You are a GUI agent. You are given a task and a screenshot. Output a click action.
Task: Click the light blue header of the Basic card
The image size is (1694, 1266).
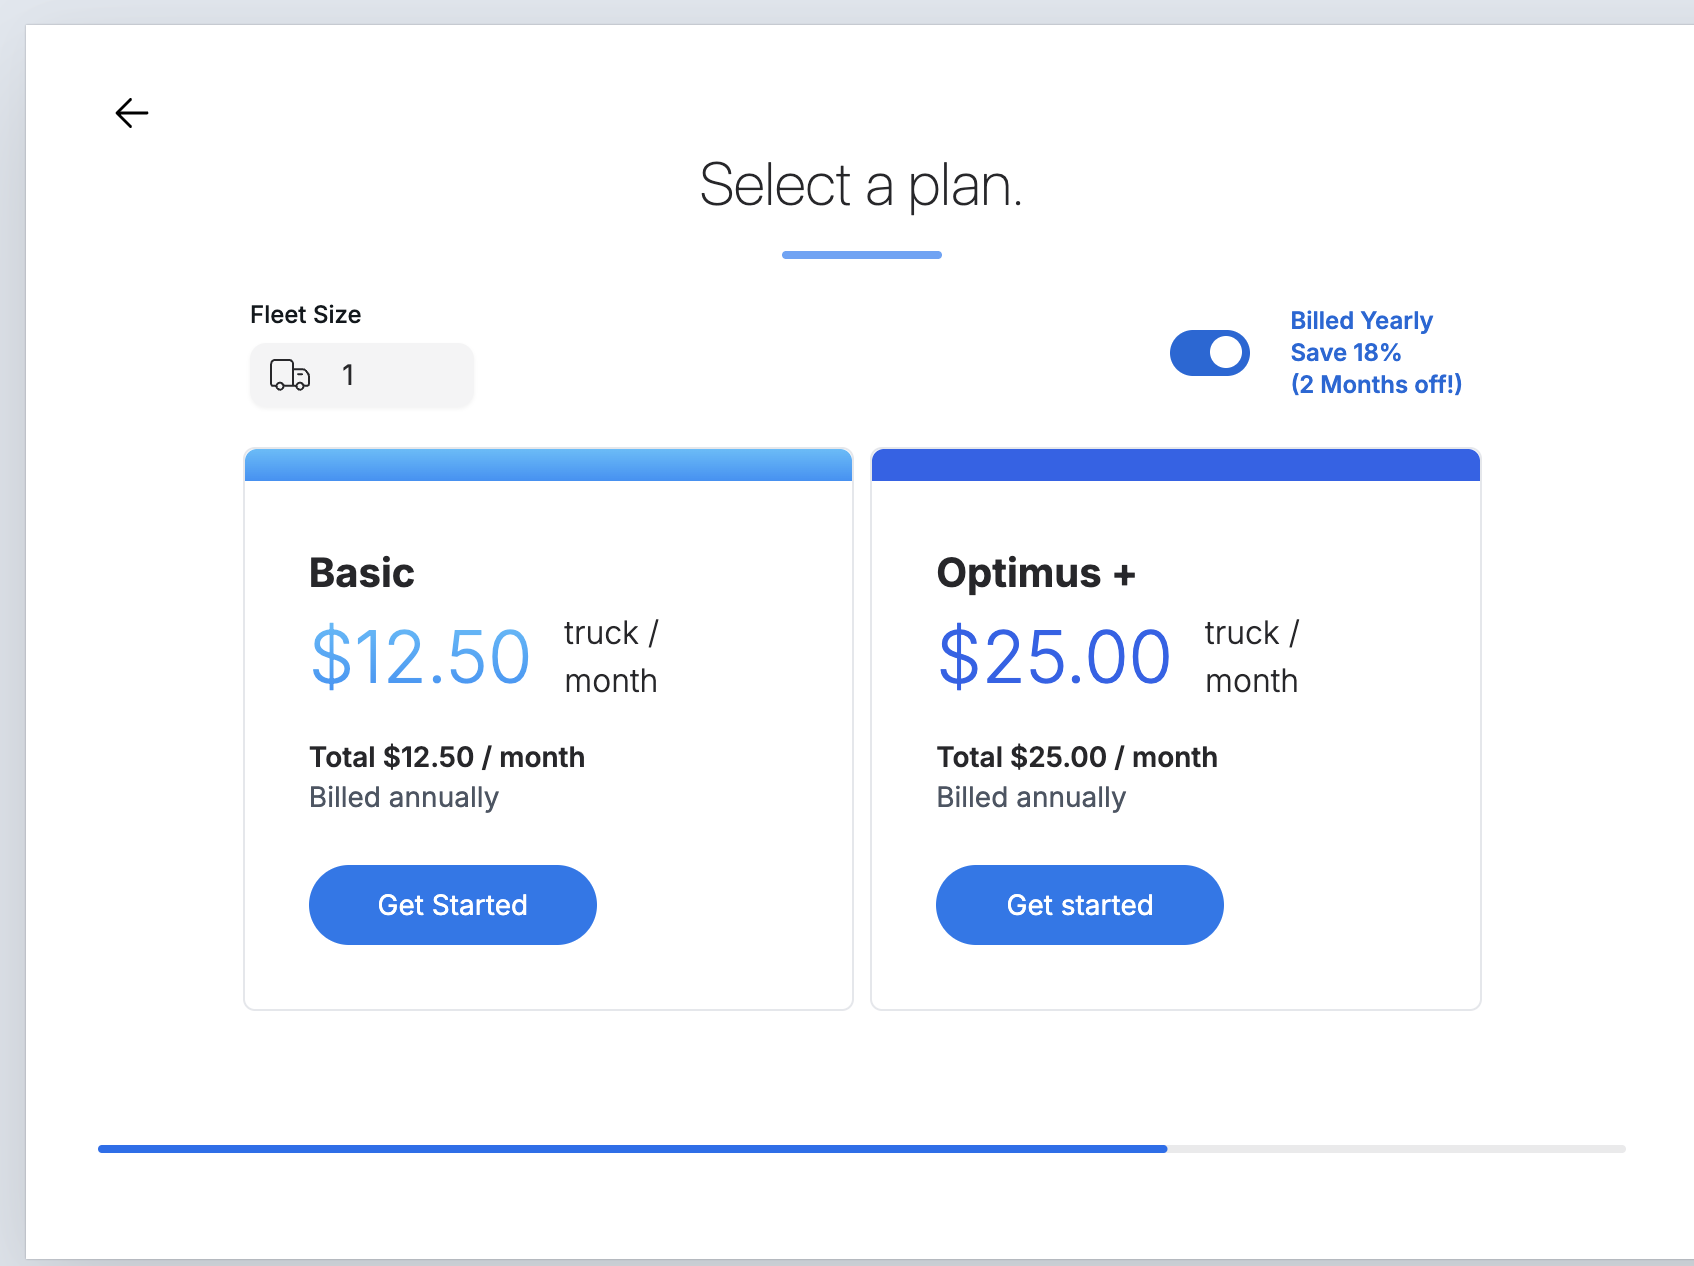click(548, 465)
